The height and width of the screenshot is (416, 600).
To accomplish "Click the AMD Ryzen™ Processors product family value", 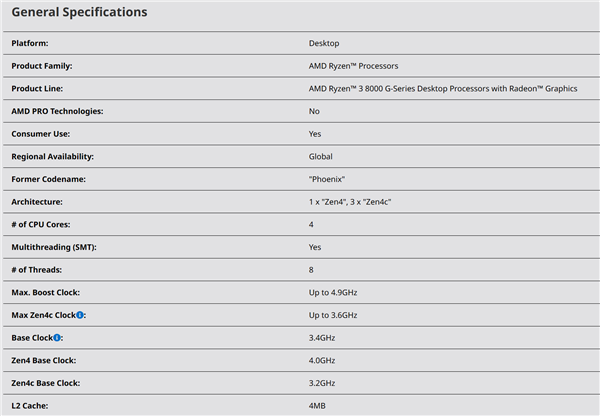I will click(353, 66).
